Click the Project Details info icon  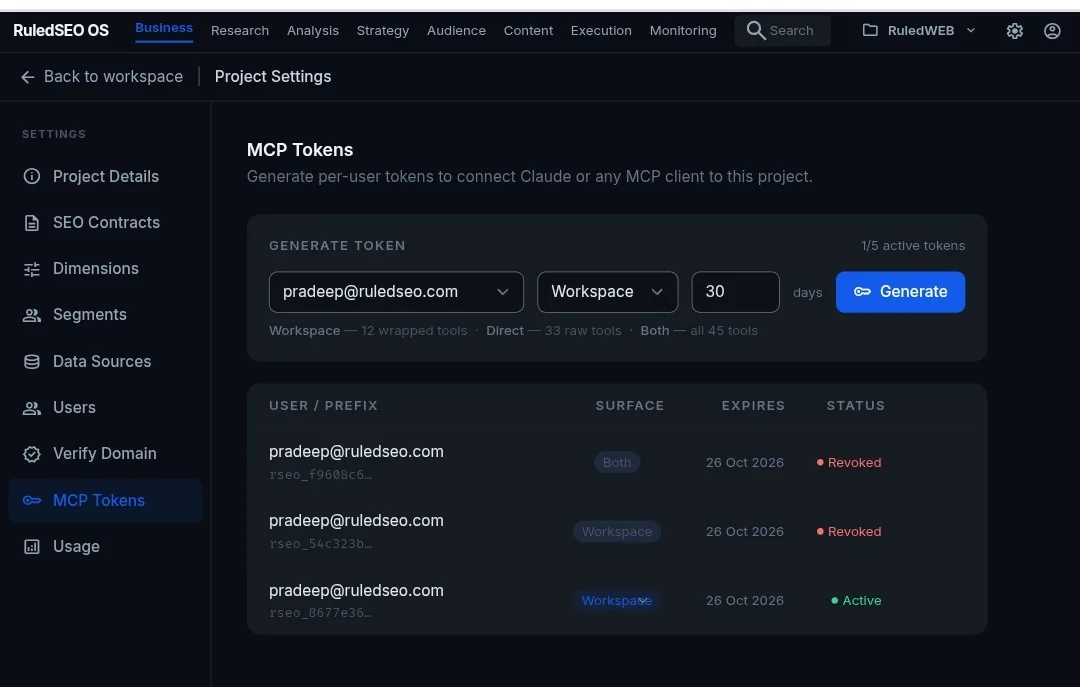(x=32, y=176)
